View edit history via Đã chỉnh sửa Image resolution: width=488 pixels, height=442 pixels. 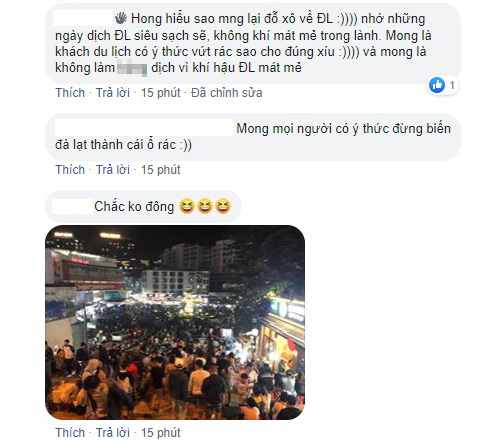point(226,93)
